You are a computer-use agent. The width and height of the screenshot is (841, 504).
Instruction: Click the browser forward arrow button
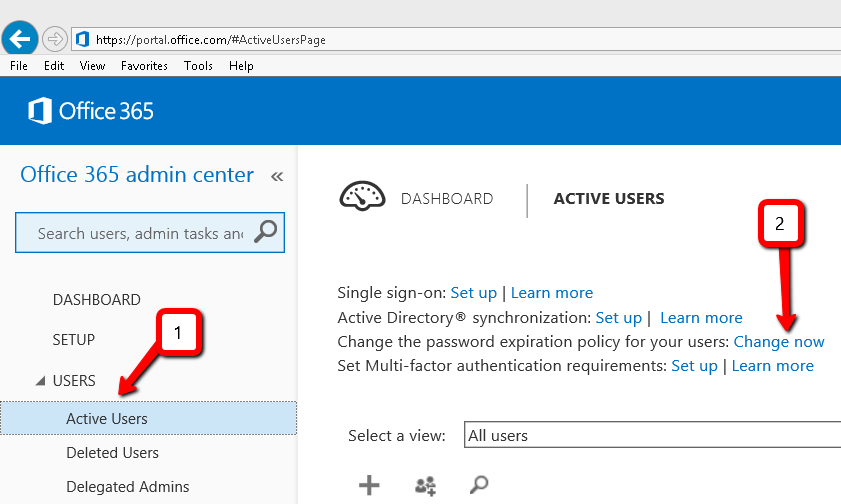tap(54, 39)
